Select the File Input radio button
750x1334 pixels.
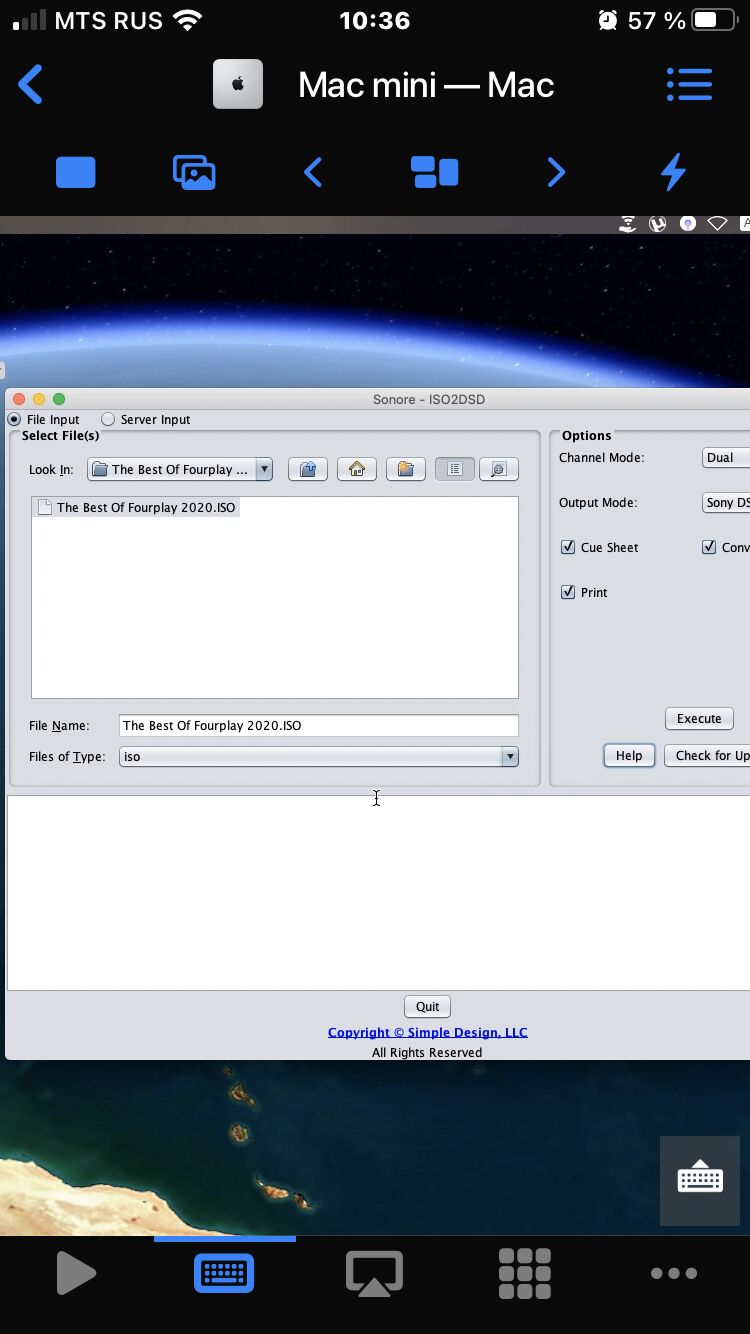[14, 419]
